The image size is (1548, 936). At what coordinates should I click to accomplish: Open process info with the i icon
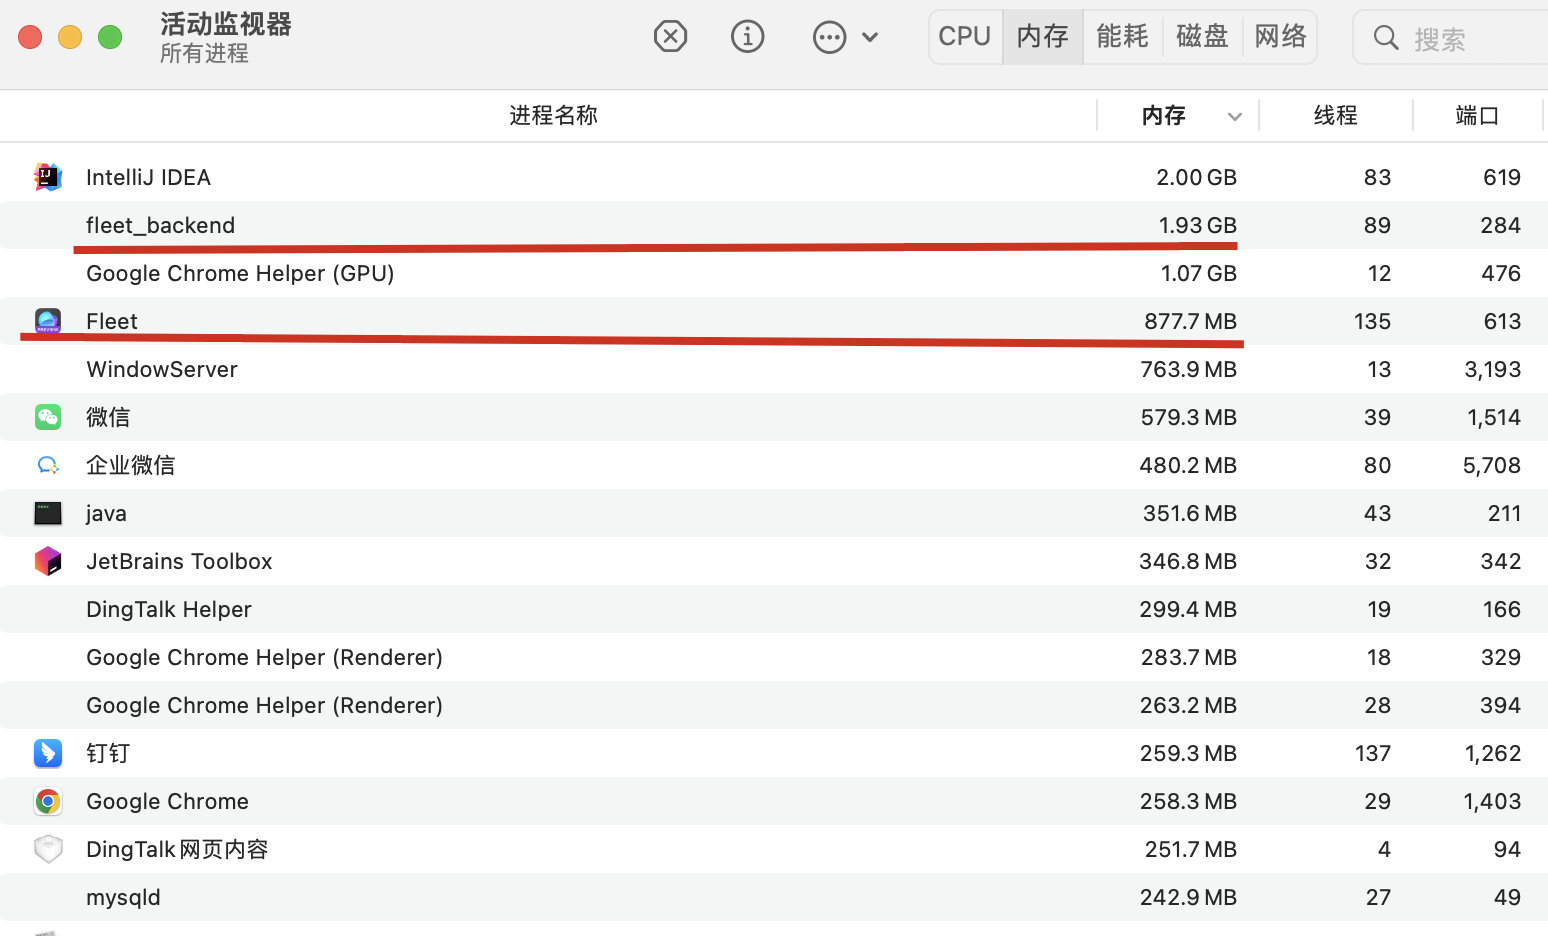point(747,37)
